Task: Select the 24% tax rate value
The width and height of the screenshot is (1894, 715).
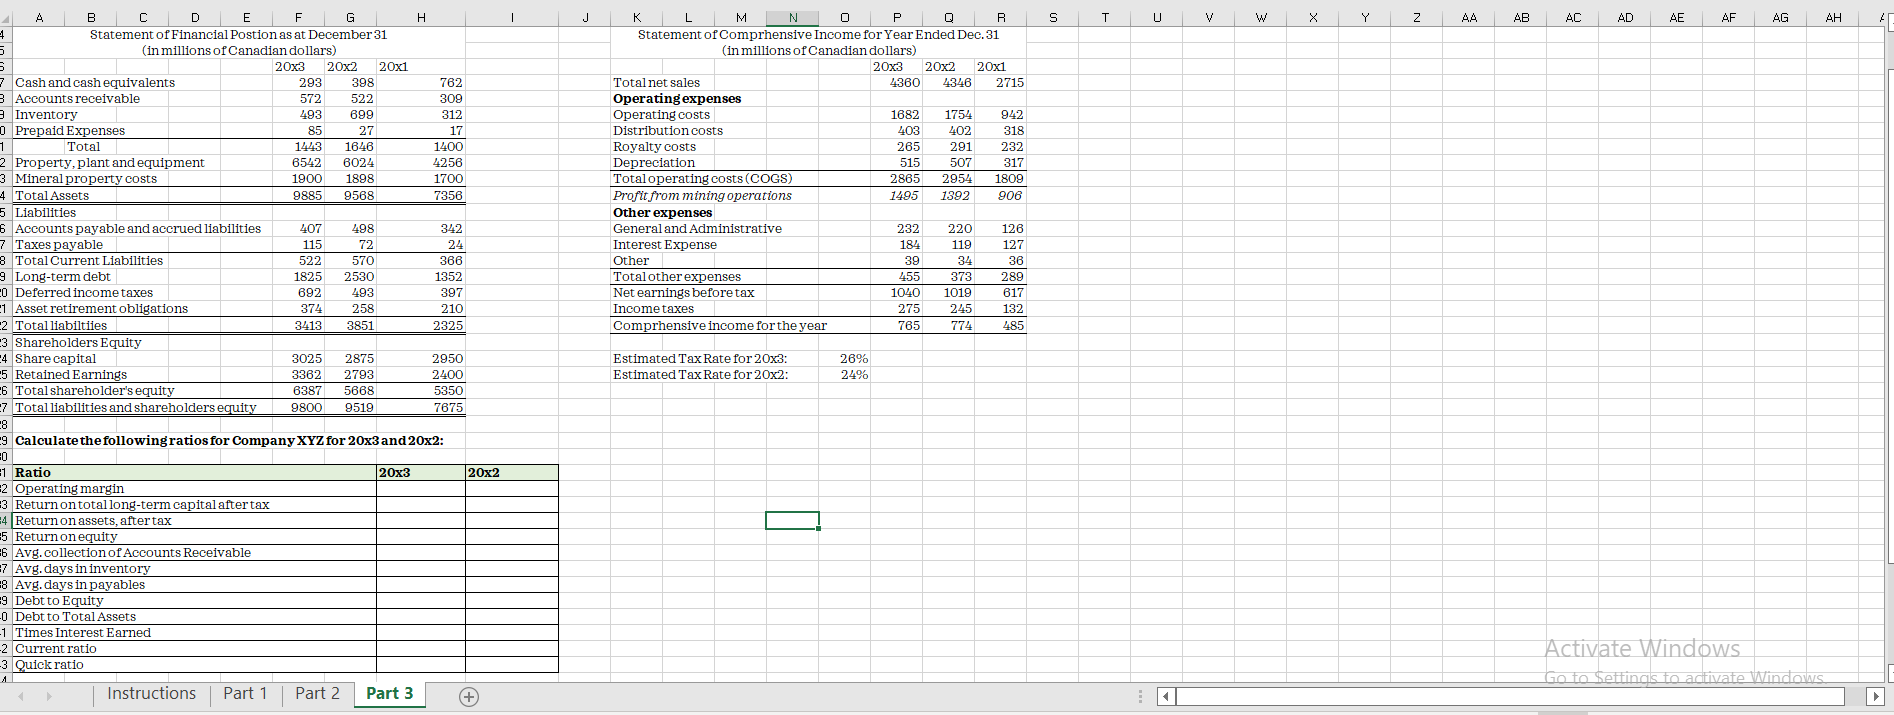Action: 854,375
